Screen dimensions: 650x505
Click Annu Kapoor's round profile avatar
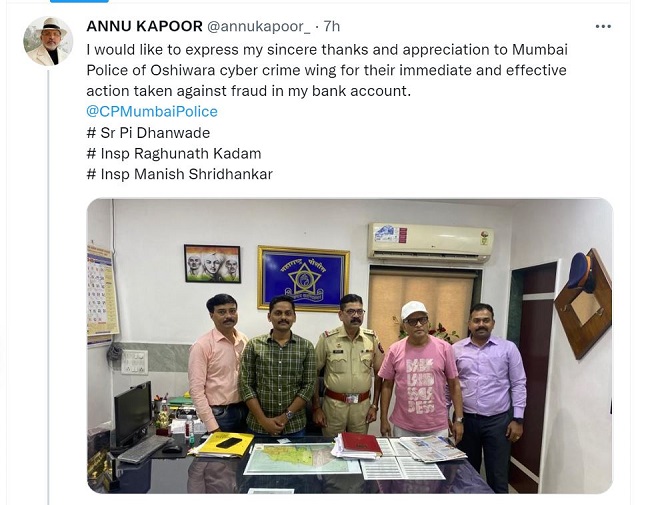(x=48, y=41)
